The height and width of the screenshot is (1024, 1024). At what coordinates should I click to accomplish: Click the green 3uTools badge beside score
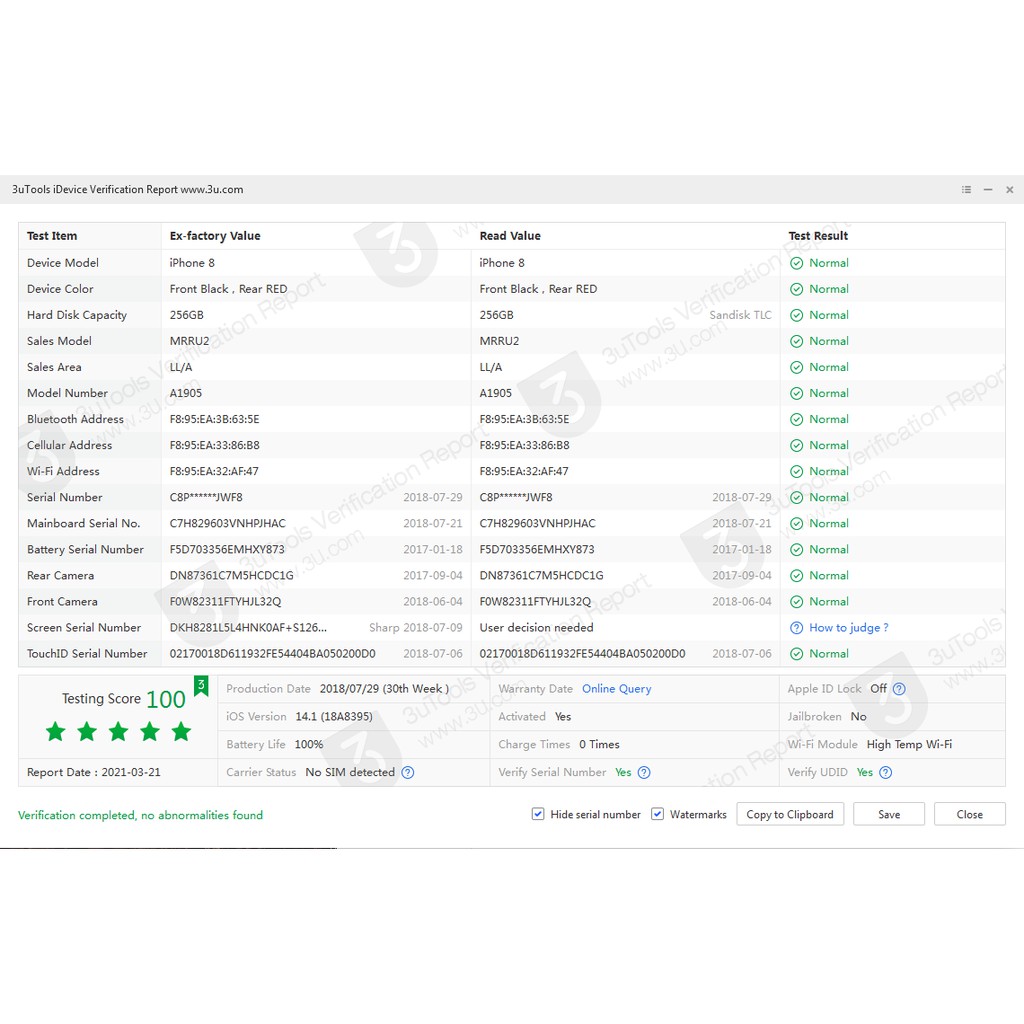tap(201, 685)
